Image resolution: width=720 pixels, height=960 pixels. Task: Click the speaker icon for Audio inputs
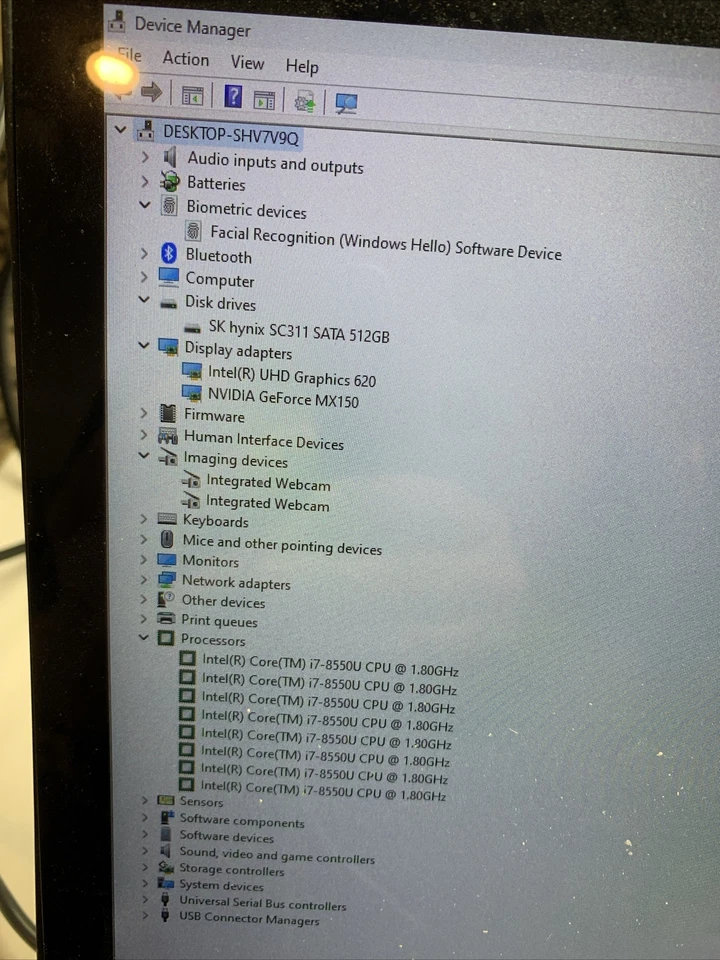[x=170, y=157]
